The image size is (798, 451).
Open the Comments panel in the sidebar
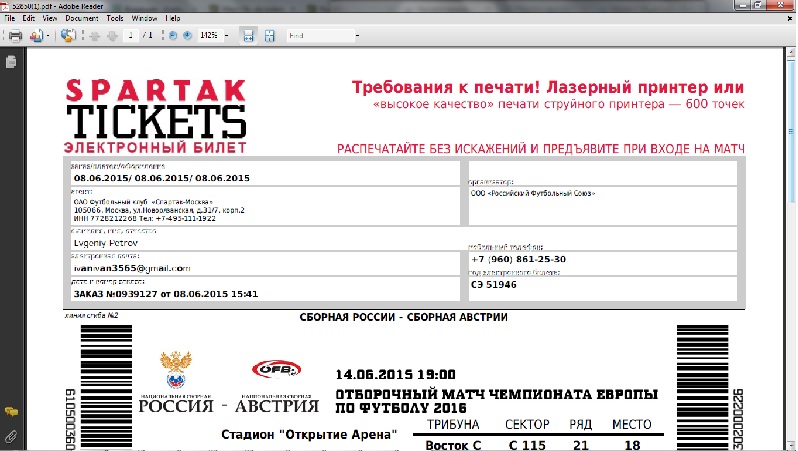pyautogui.click(x=11, y=412)
